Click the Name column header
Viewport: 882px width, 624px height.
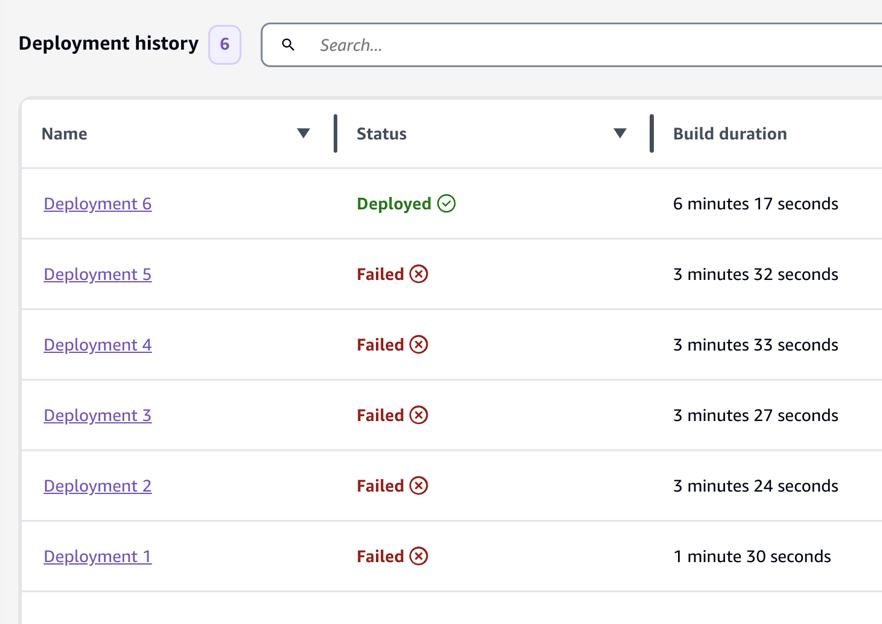[x=64, y=133]
